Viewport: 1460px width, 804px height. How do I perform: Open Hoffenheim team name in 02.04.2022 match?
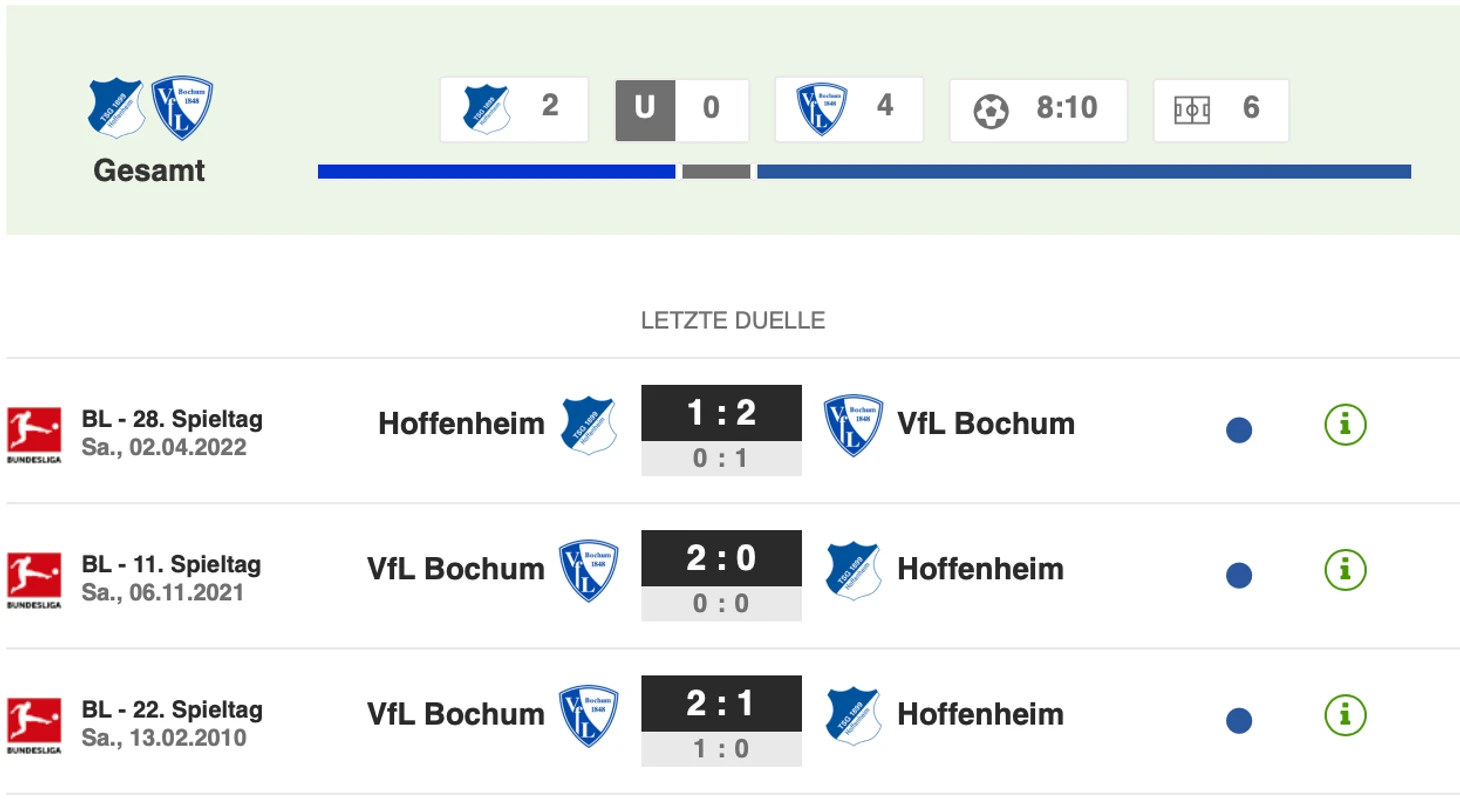coord(461,424)
